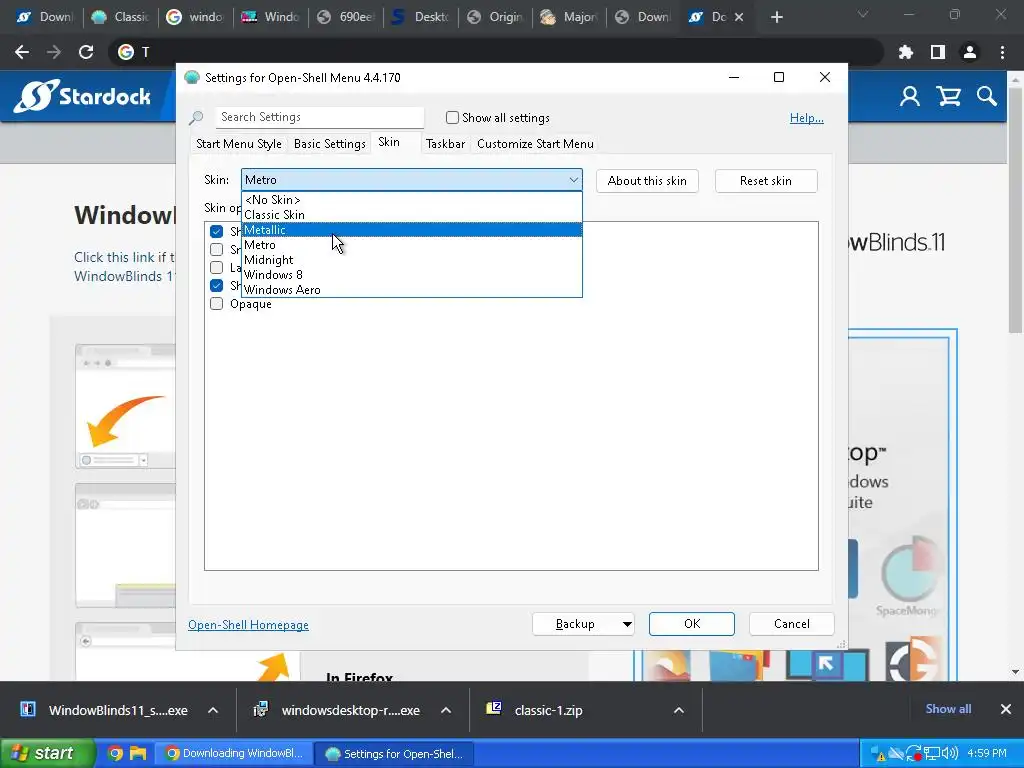The image size is (1024, 768).
Task: Click the WindowBlinds11 download file icon
Action: click(x=28, y=709)
